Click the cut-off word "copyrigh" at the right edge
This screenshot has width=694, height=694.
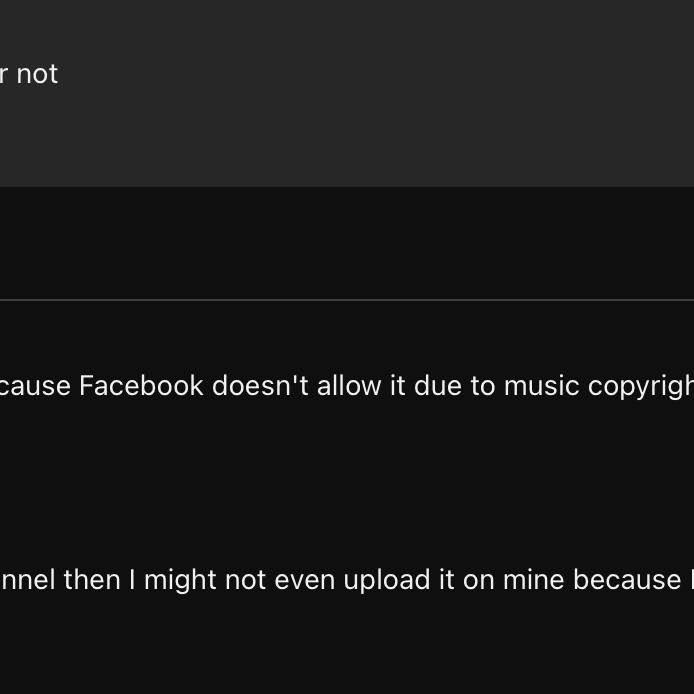641,386
